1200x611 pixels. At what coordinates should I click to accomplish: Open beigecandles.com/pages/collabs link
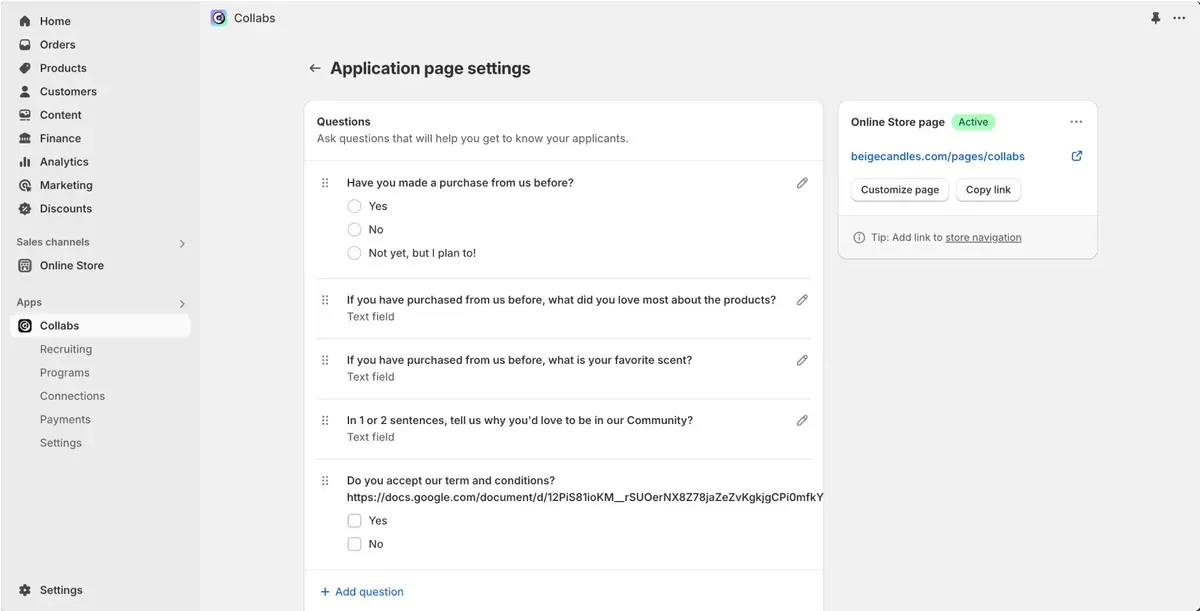938,156
